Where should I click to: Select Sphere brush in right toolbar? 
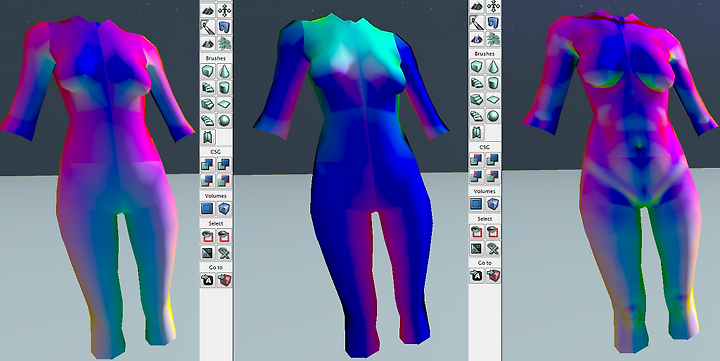[493, 116]
